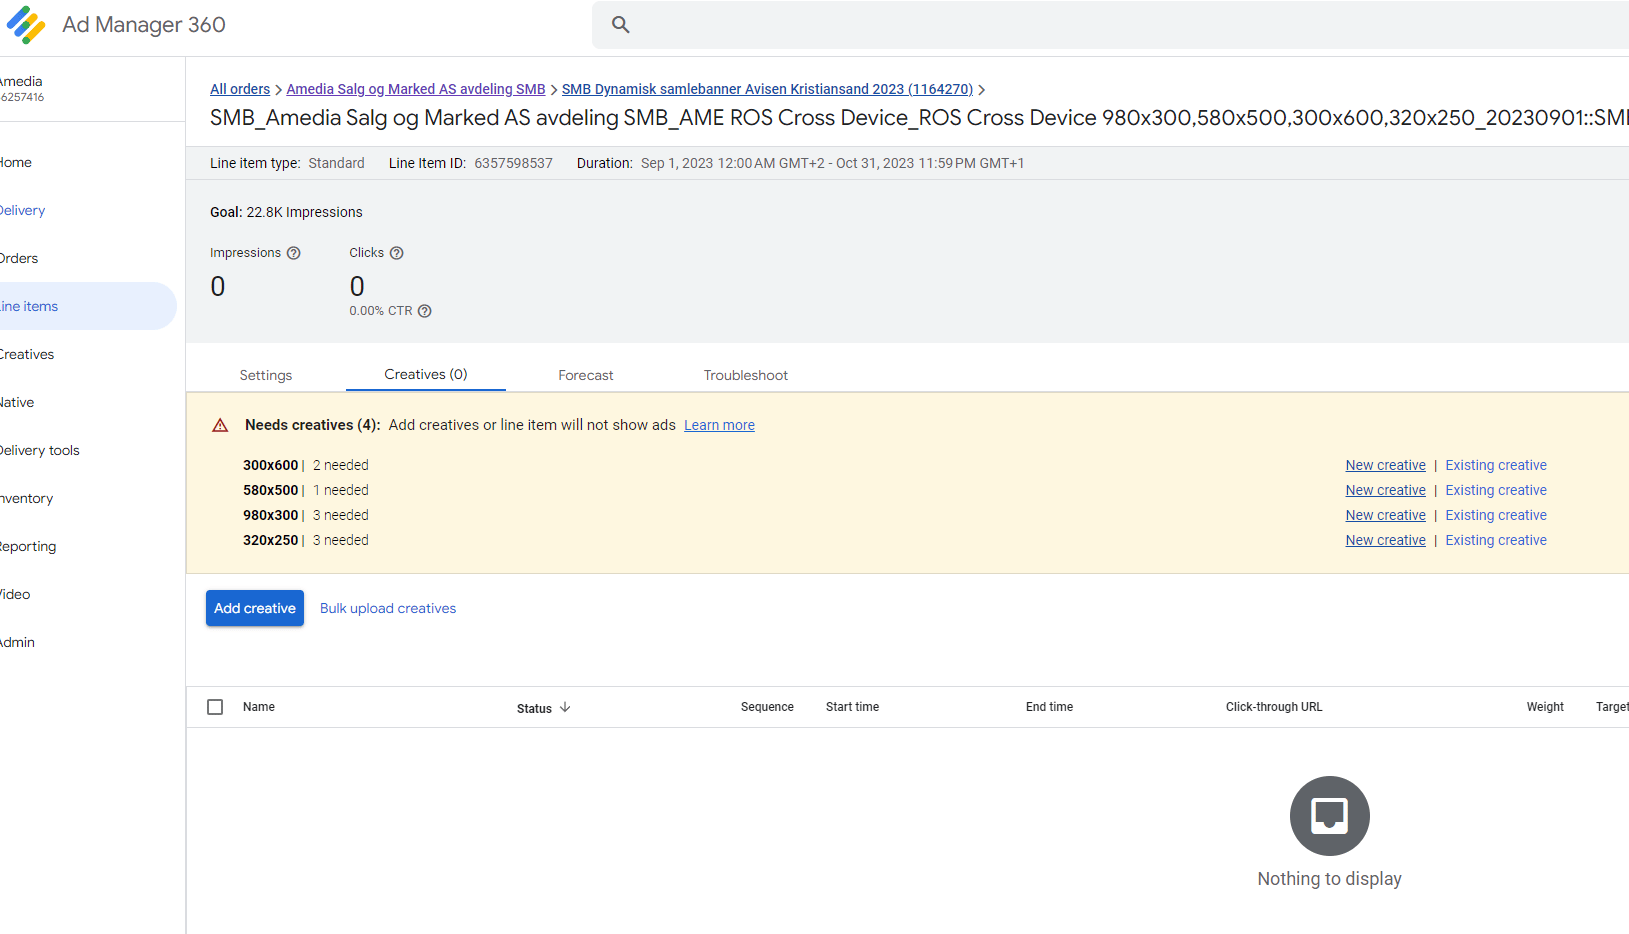This screenshot has height=934, width=1629.
Task: Go to Home in sidebar
Action: pos(16,162)
